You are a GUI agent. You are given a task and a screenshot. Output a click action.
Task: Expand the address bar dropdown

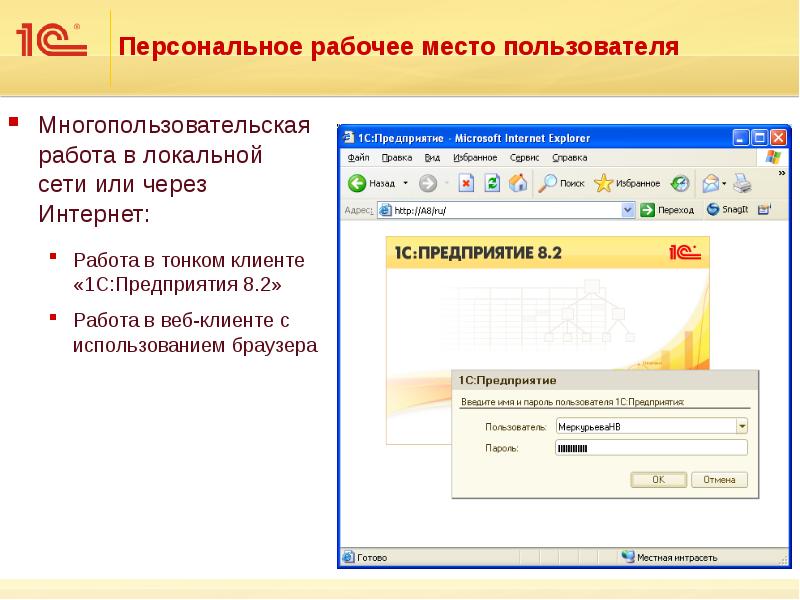(628, 210)
